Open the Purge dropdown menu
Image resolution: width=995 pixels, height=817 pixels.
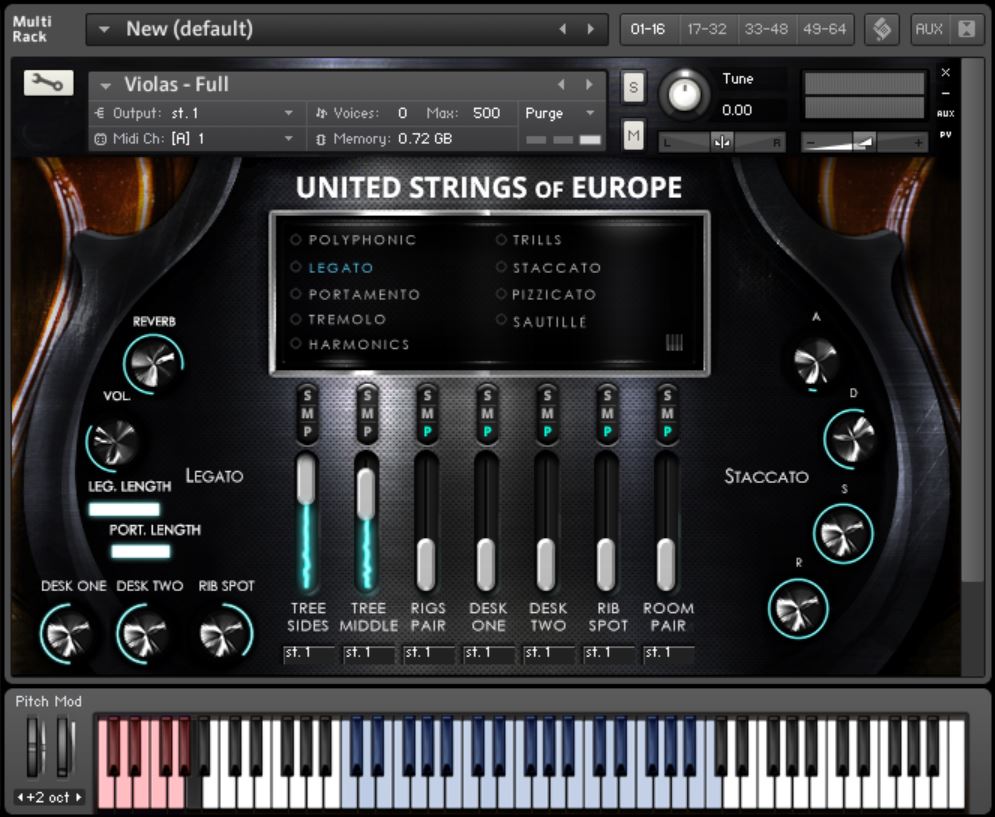pos(562,113)
